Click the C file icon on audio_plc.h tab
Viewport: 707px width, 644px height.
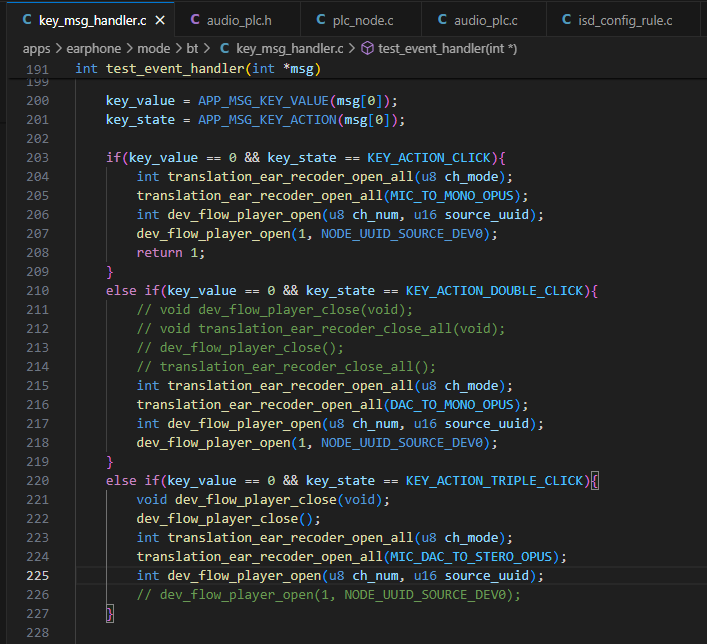pos(195,20)
